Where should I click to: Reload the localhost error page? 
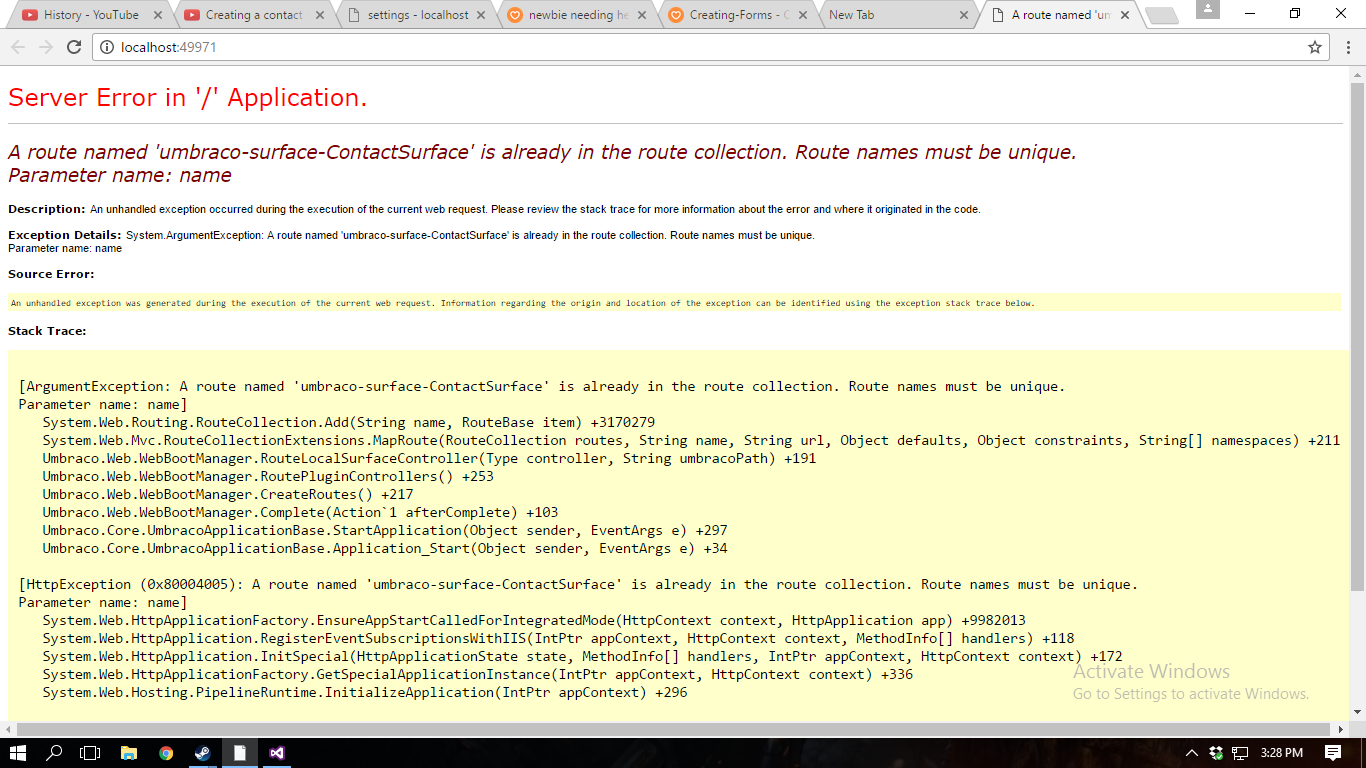coord(74,47)
